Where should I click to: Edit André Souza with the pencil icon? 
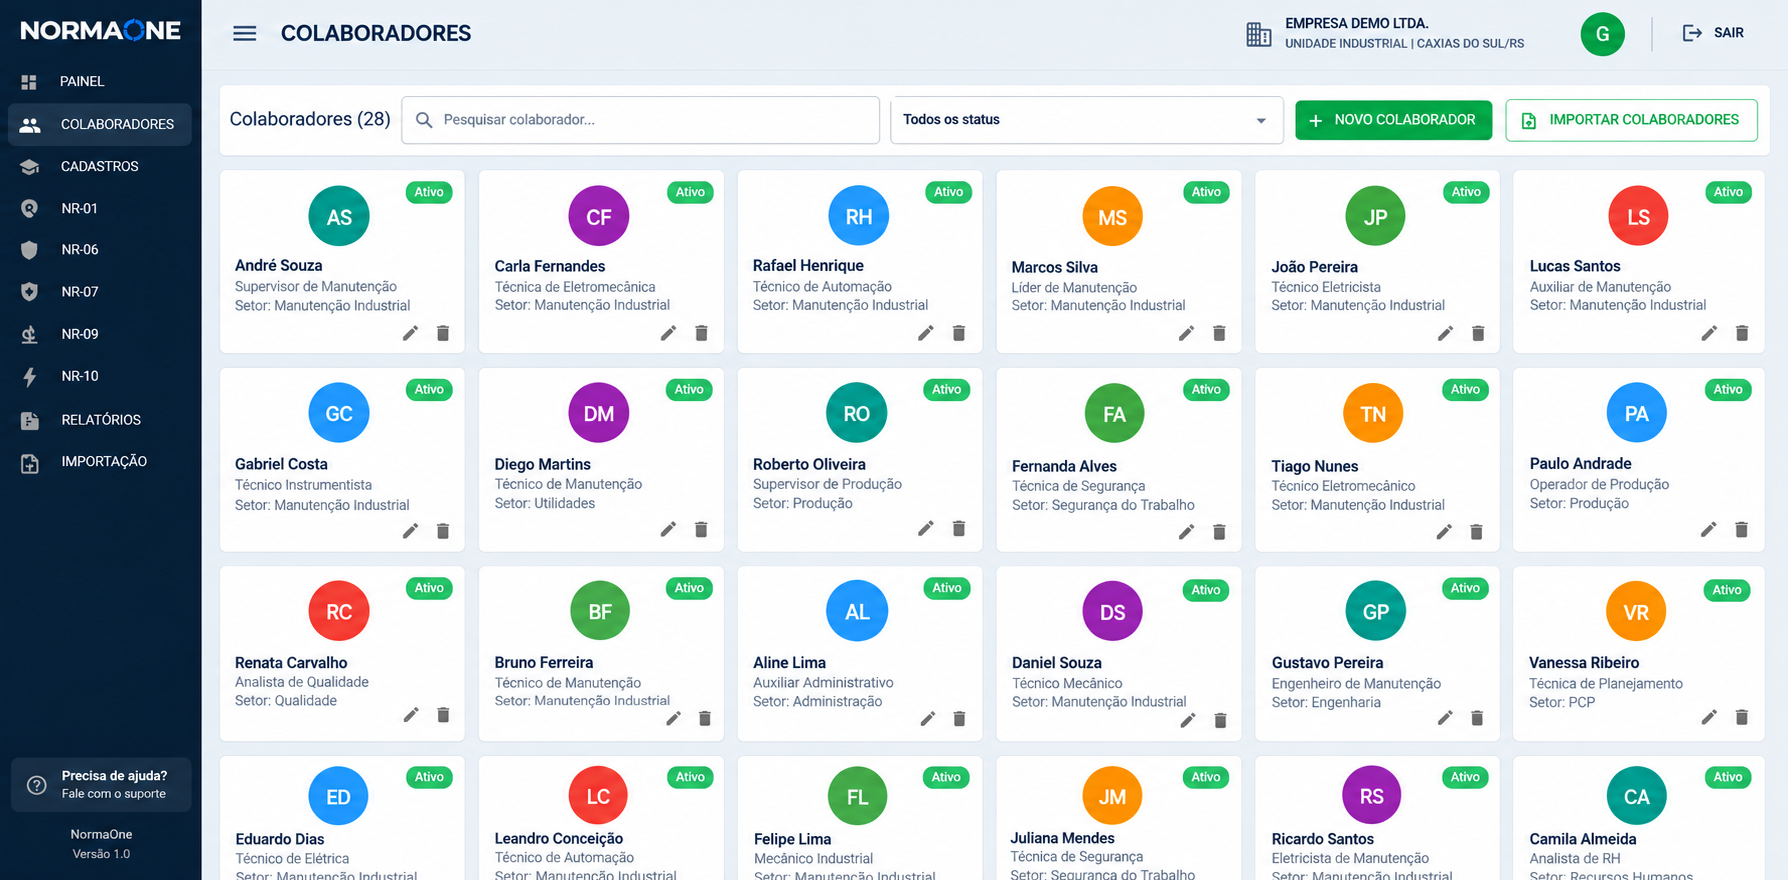(410, 333)
